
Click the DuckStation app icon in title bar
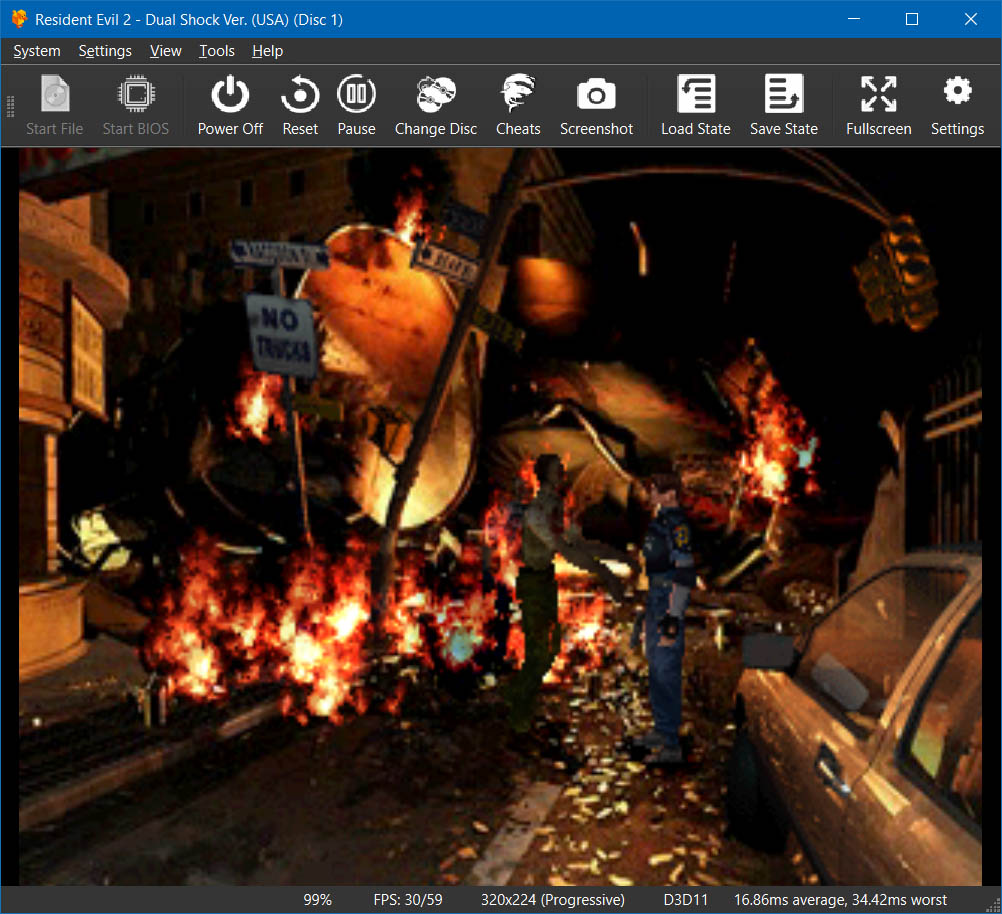pos(19,19)
